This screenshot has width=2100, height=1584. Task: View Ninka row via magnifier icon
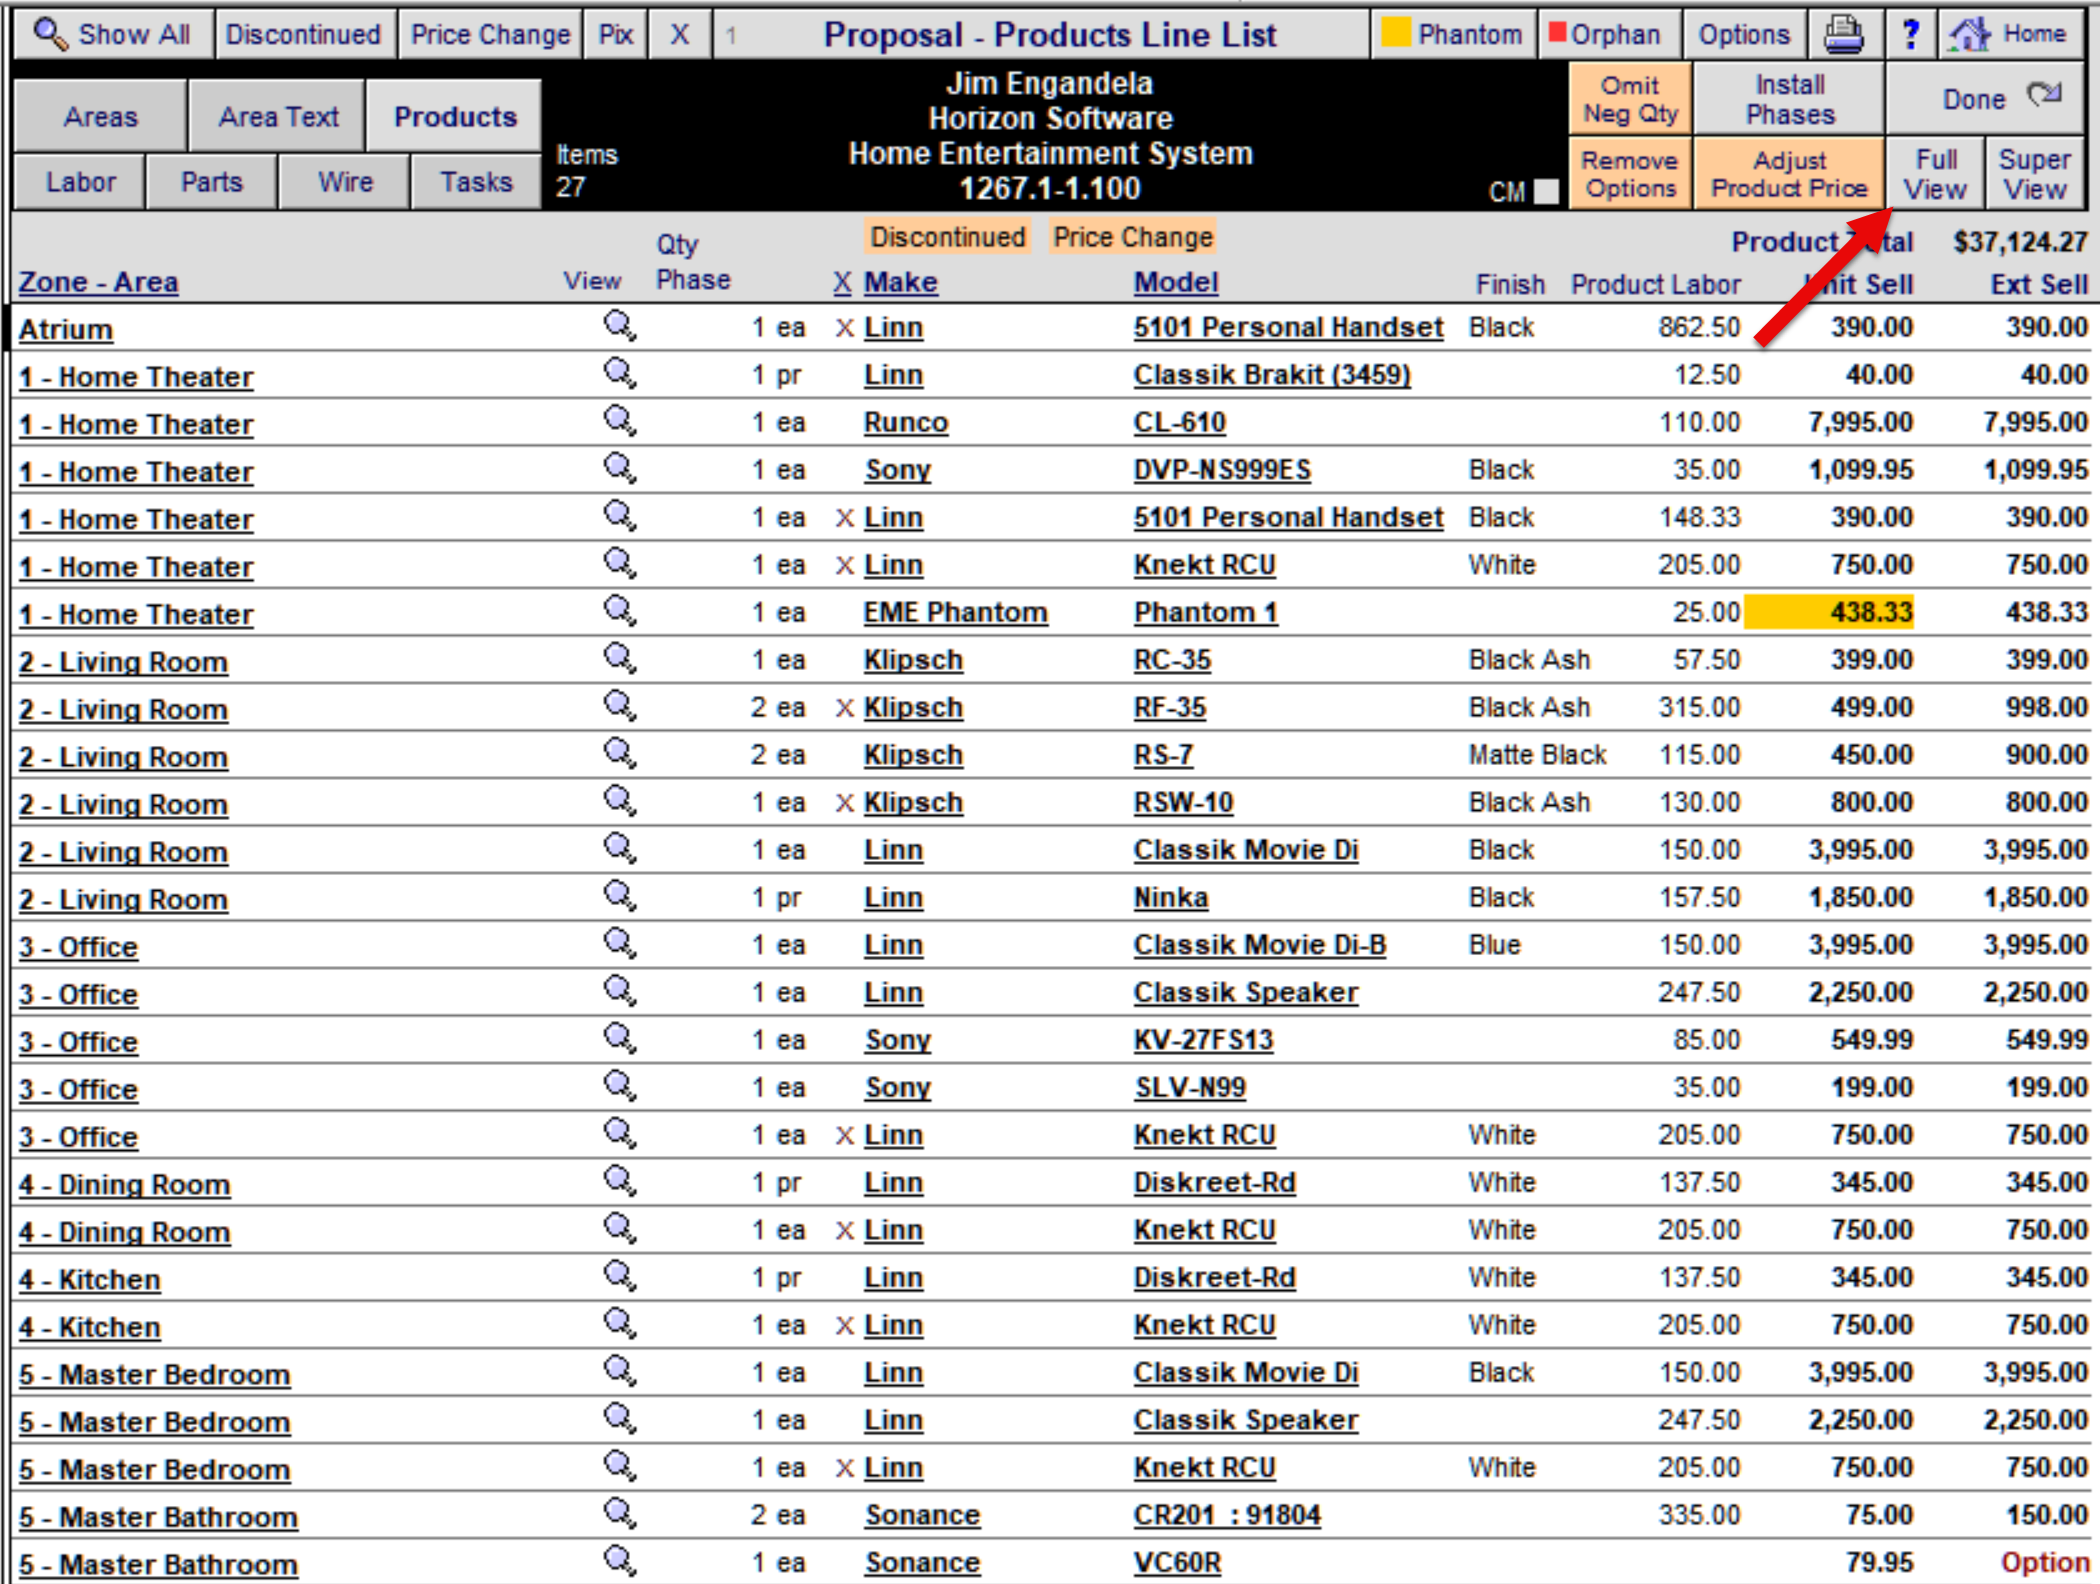(620, 897)
